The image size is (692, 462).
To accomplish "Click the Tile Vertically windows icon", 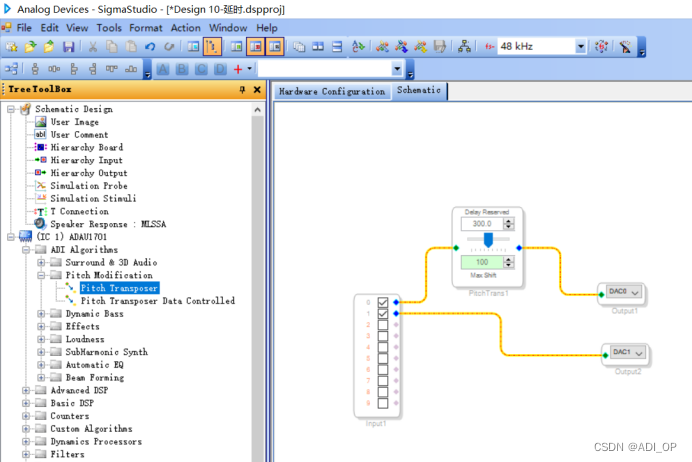I will click(x=318, y=46).
